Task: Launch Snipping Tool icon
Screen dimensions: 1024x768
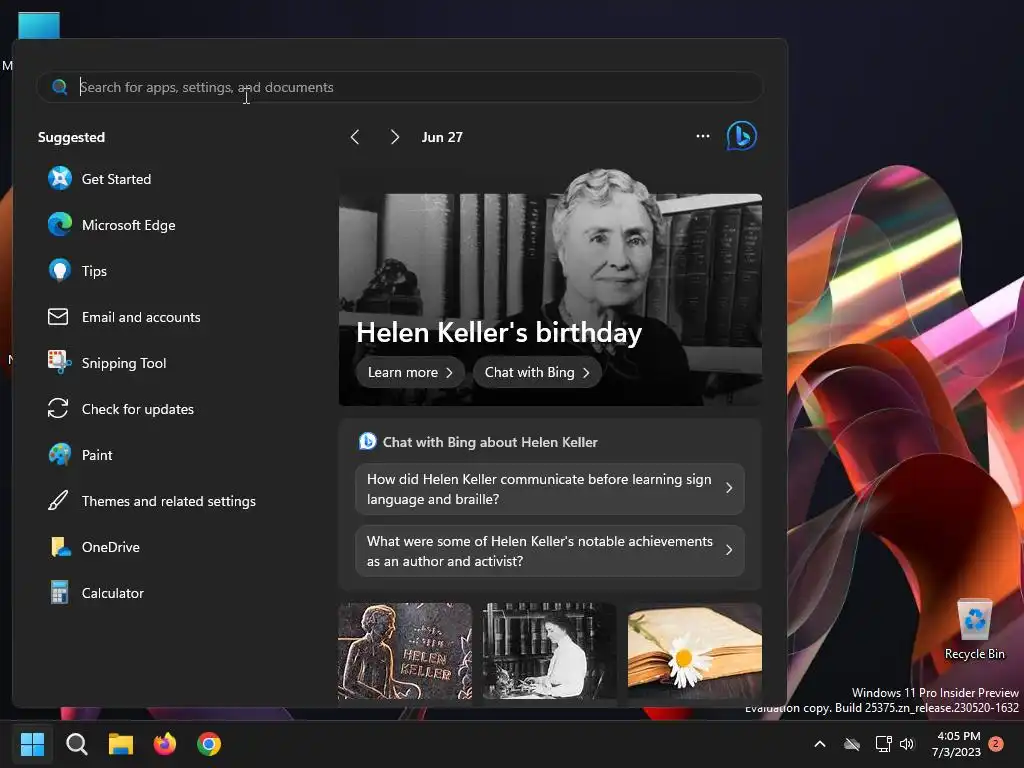Action: 59,362
